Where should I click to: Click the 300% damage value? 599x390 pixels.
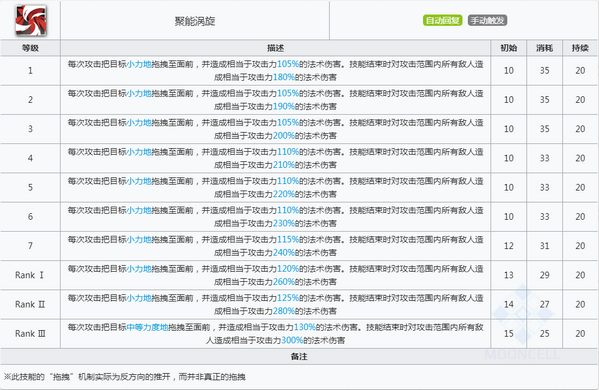coord(292,340)
